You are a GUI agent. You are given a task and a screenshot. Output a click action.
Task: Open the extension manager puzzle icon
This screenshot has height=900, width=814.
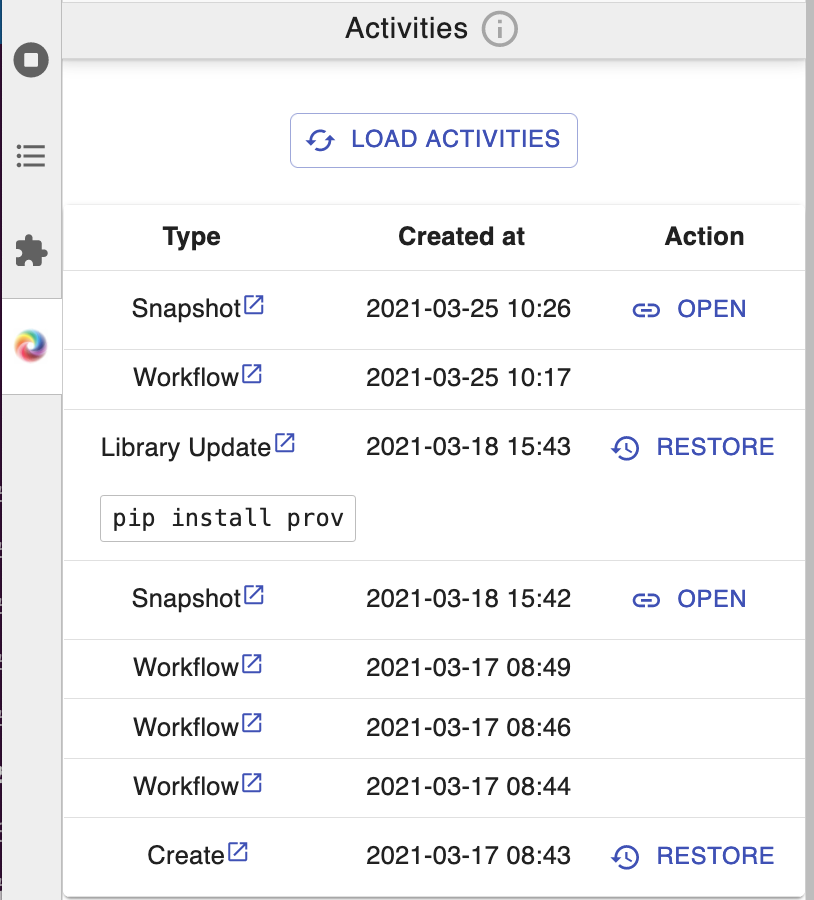[x=31, y=251]
